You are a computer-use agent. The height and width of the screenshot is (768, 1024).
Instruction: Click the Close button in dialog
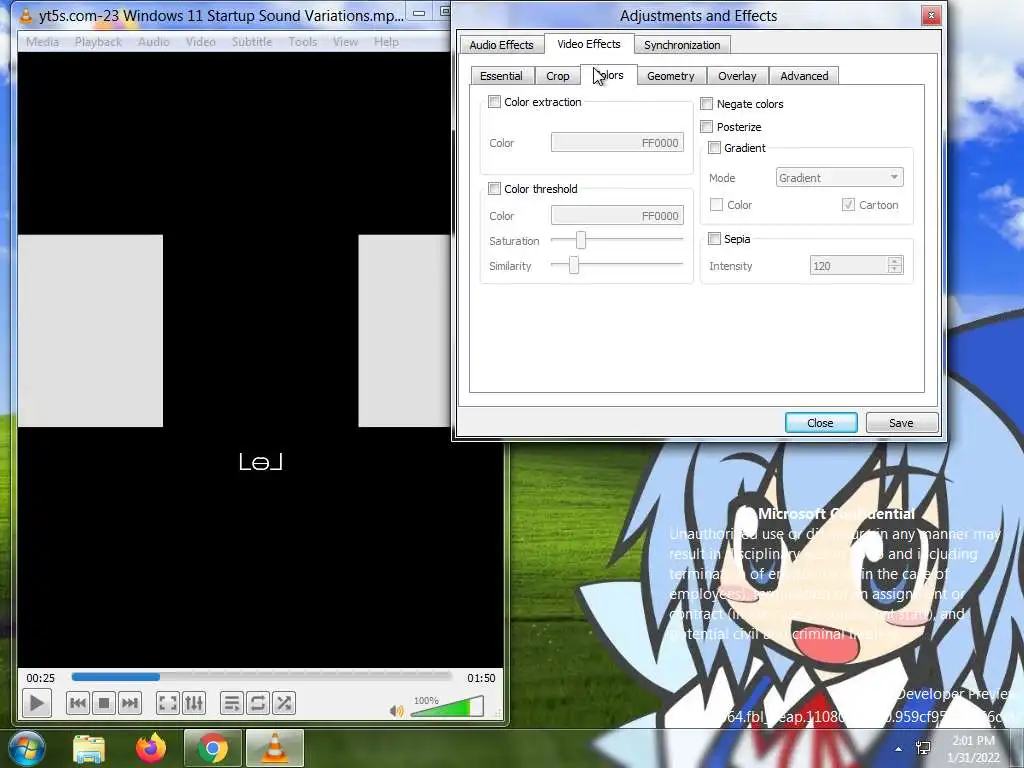click(821, 423)
